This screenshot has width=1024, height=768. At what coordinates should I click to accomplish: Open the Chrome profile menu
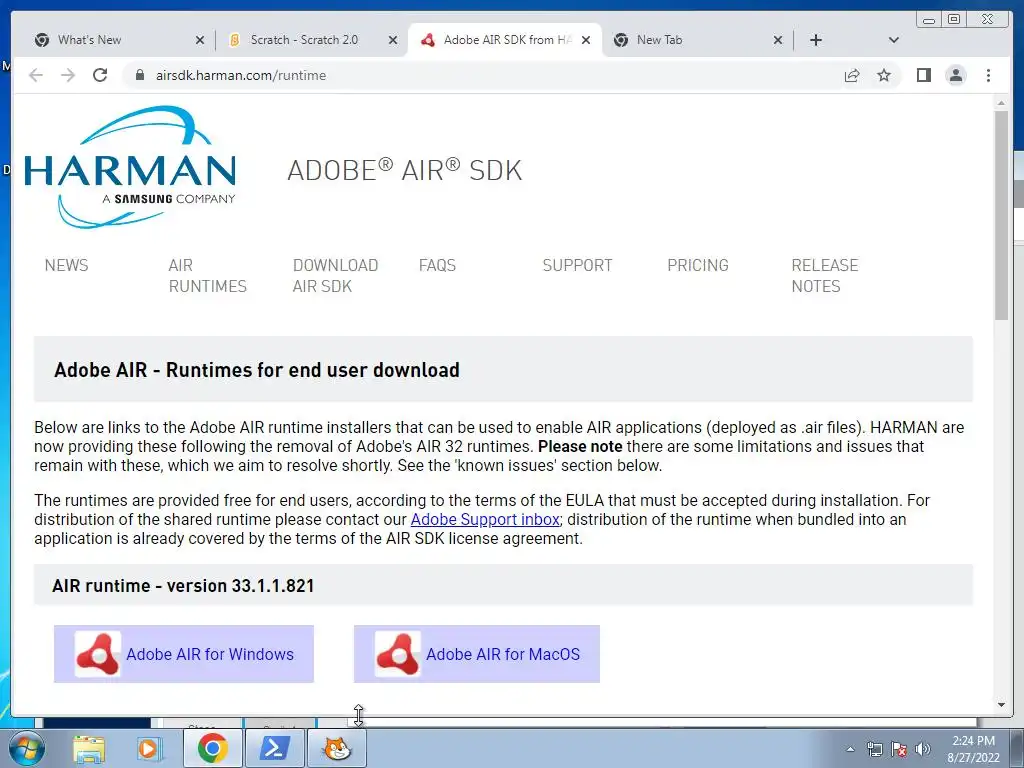pos(955,75)
